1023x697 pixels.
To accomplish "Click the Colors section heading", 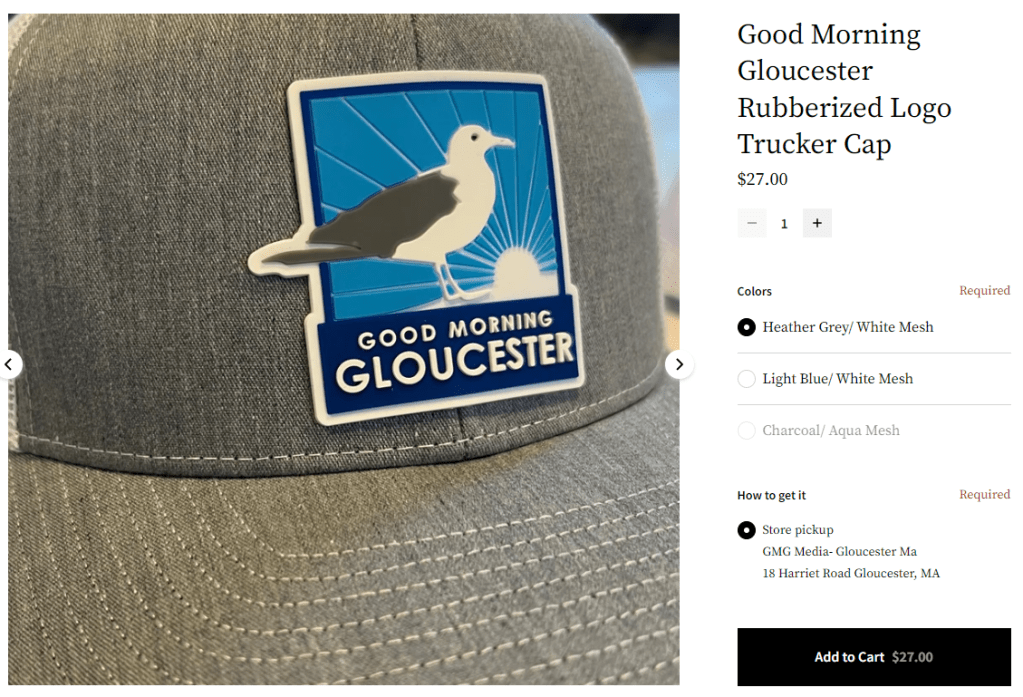I will click(x=754, y=291).
